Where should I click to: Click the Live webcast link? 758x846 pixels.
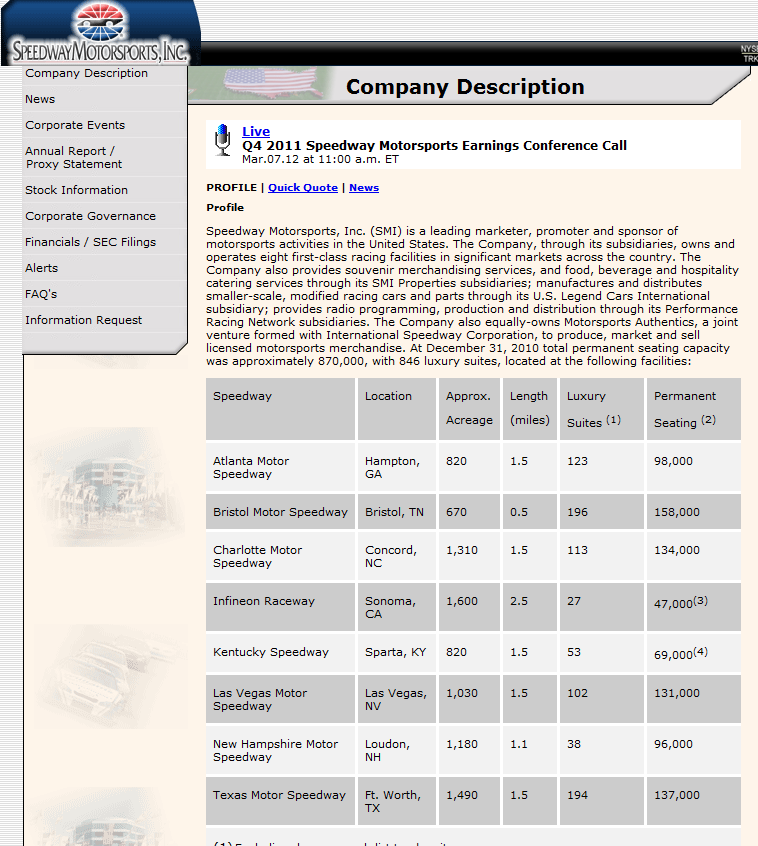pyautogui.click(x=256, y=131)
